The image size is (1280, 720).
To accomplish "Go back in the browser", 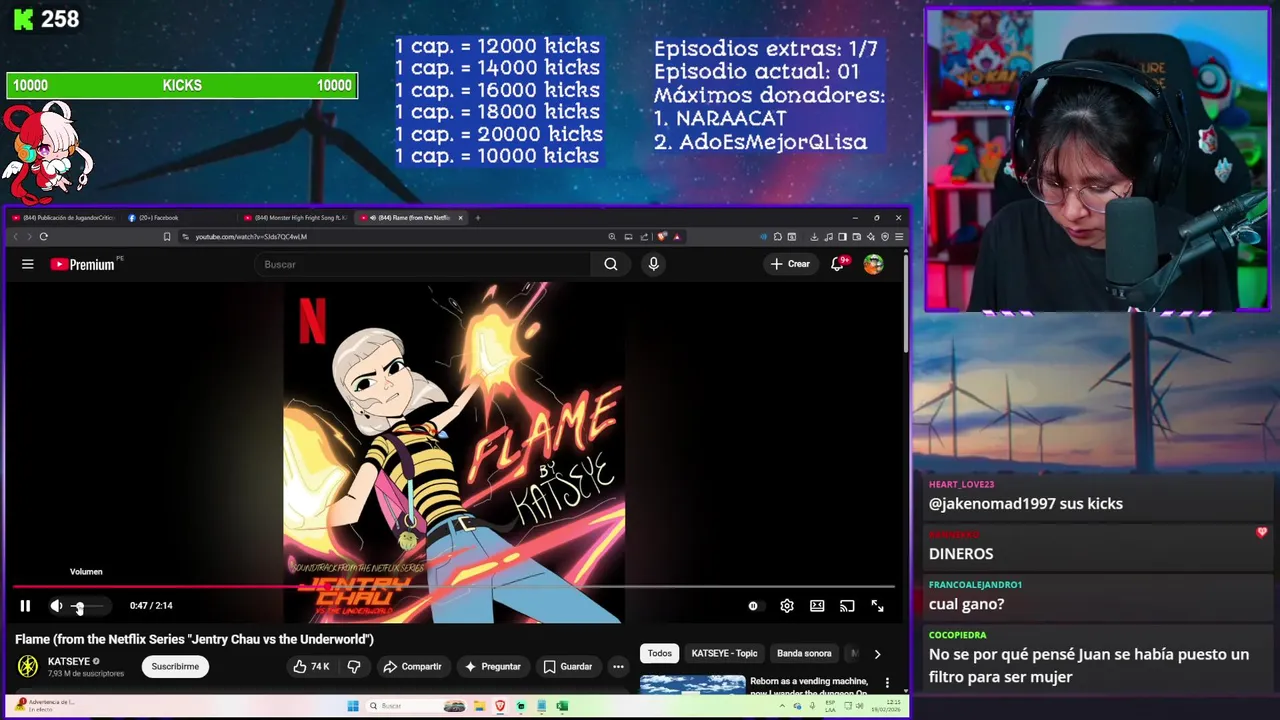I will tap(15, 237).
